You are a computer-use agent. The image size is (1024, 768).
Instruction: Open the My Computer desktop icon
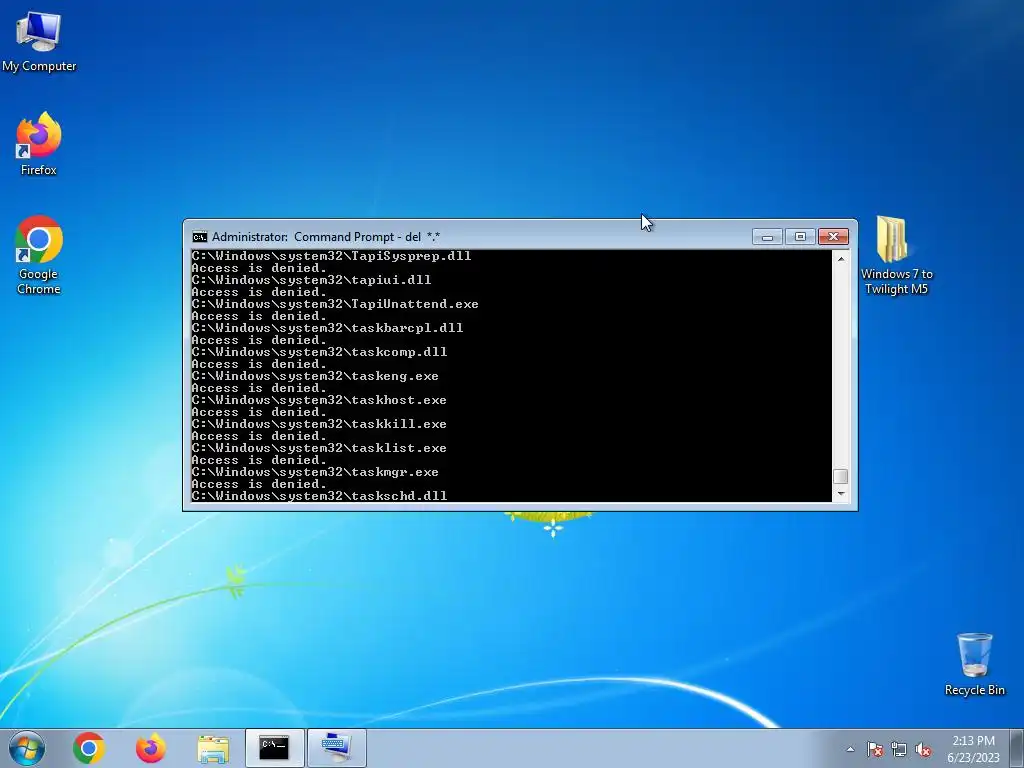pyautogui.click(x=39, y=42)
